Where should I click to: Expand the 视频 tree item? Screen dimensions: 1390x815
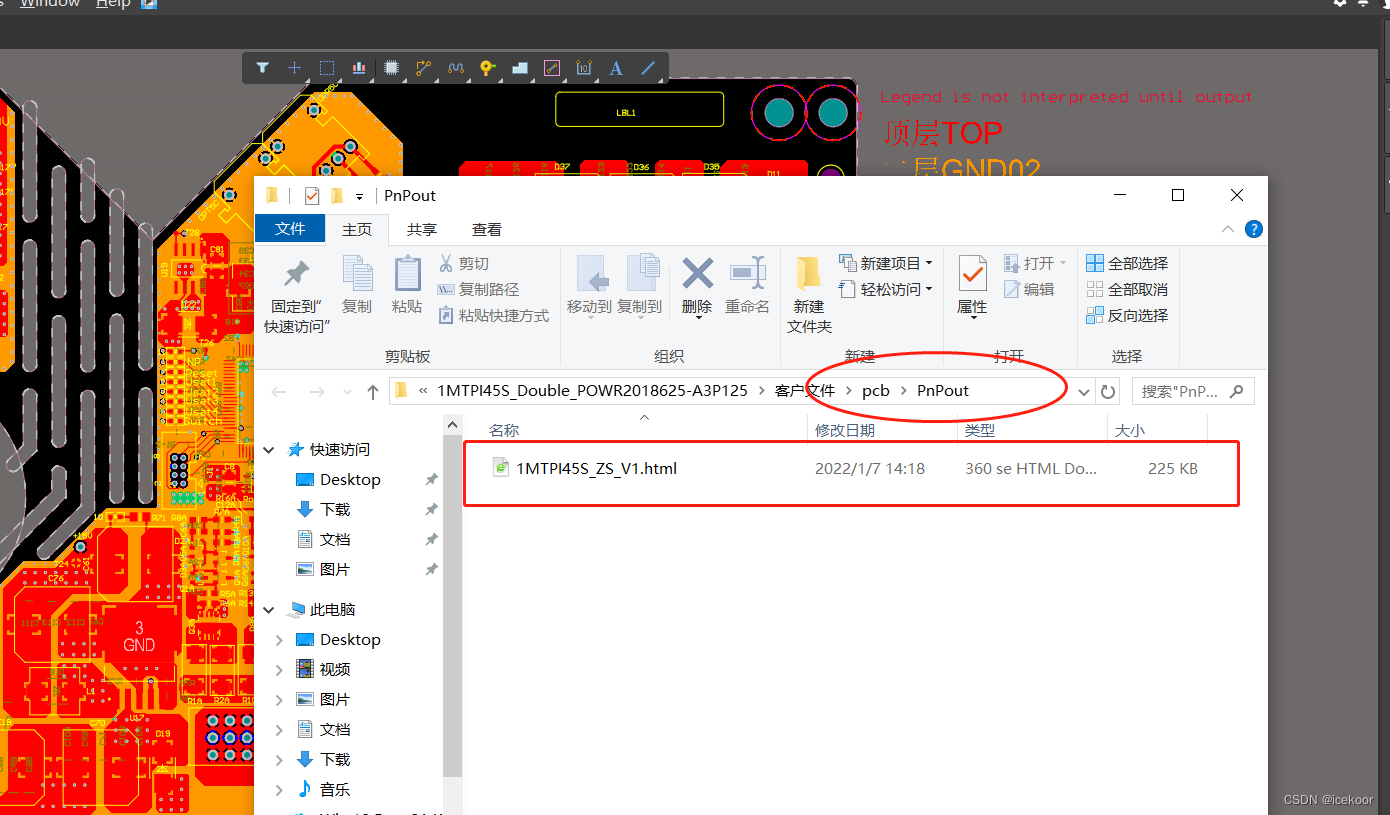(280, 669)
